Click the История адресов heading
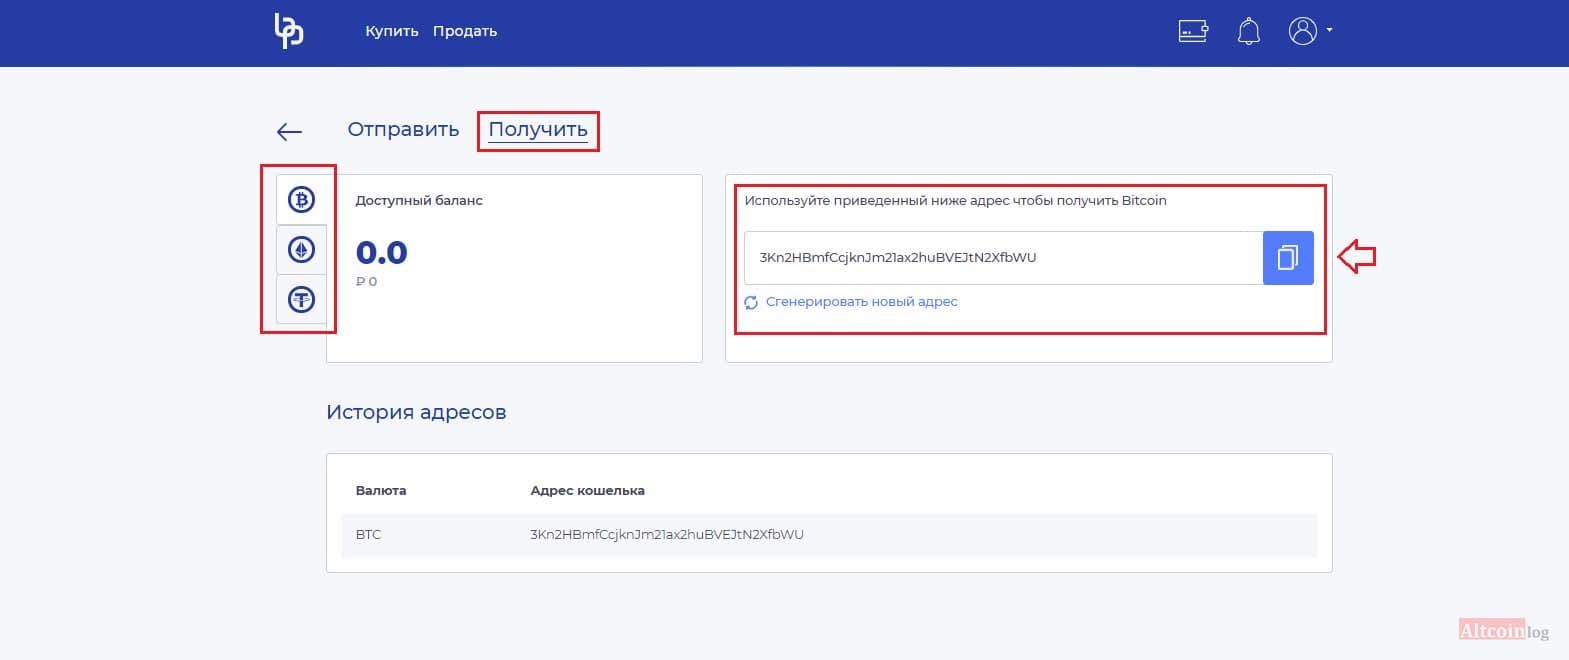Viewport: 1569px width, 660px height. (x=416, y=412)
